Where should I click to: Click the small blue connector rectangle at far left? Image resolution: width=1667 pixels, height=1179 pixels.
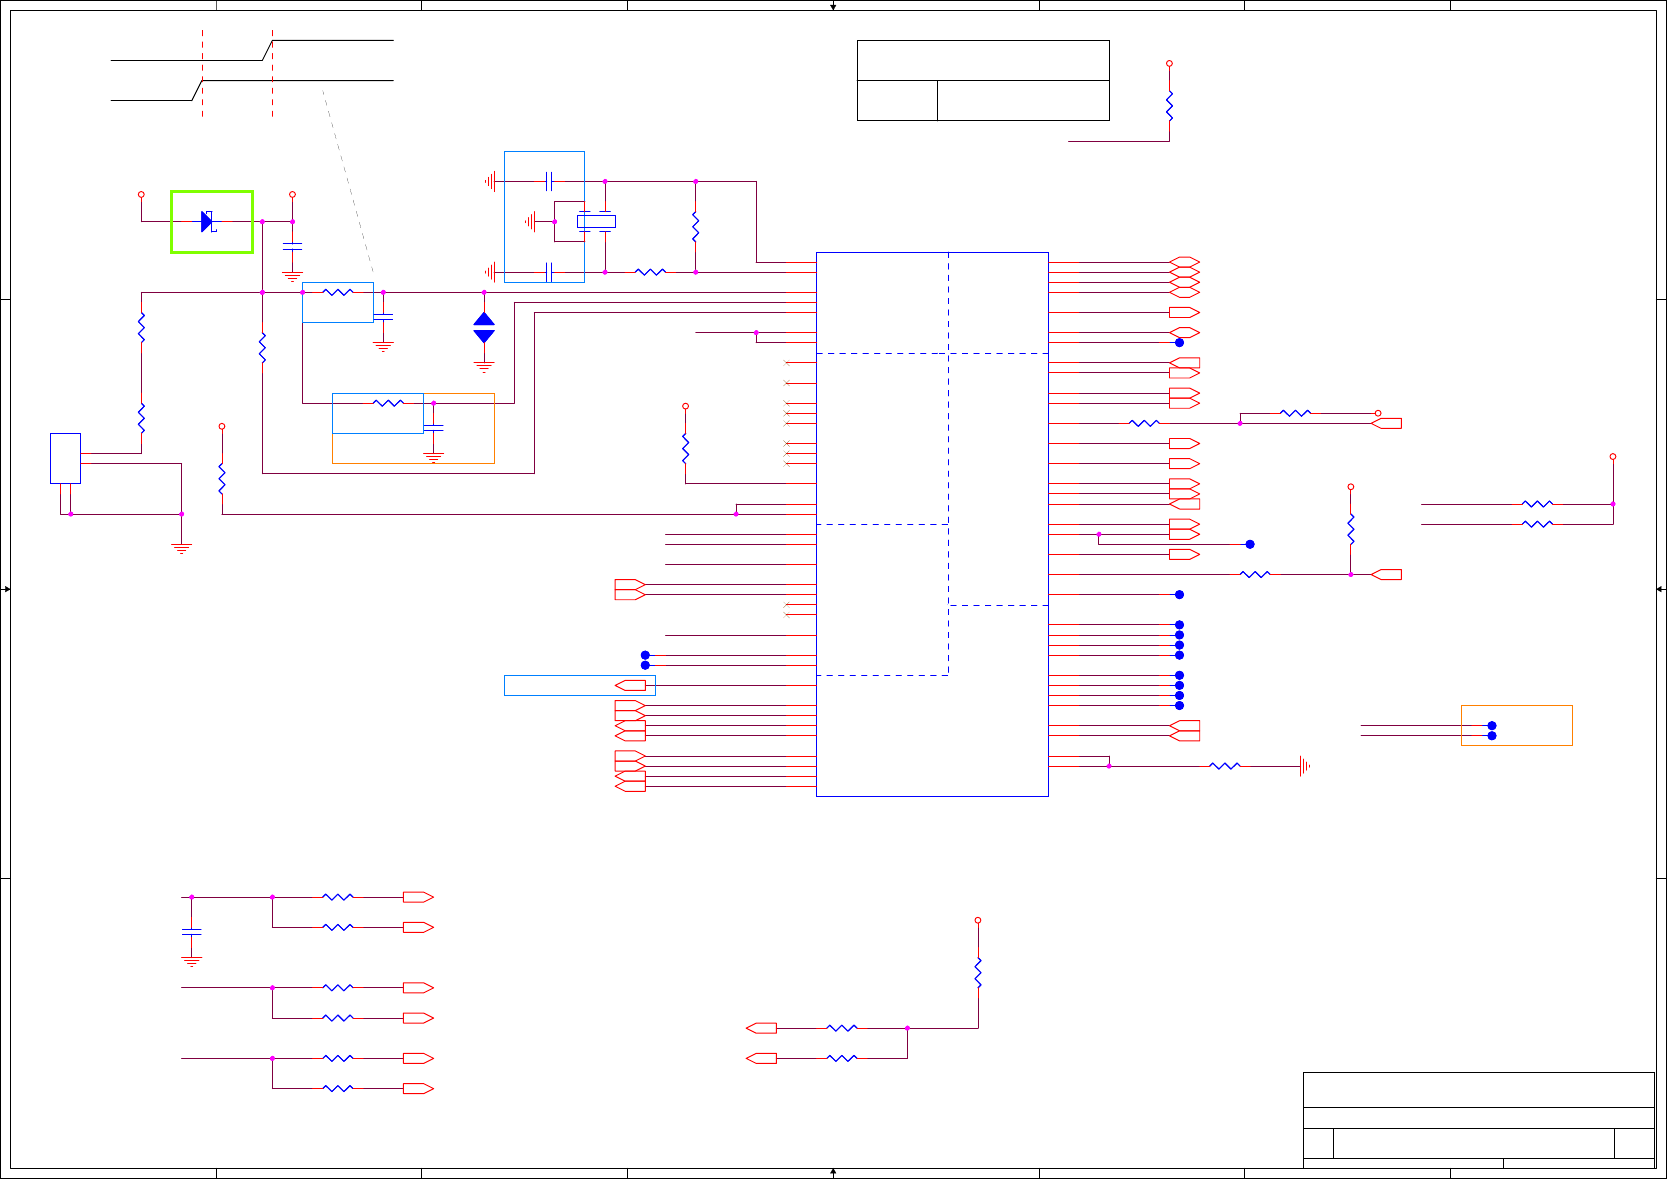pos(65,458)
